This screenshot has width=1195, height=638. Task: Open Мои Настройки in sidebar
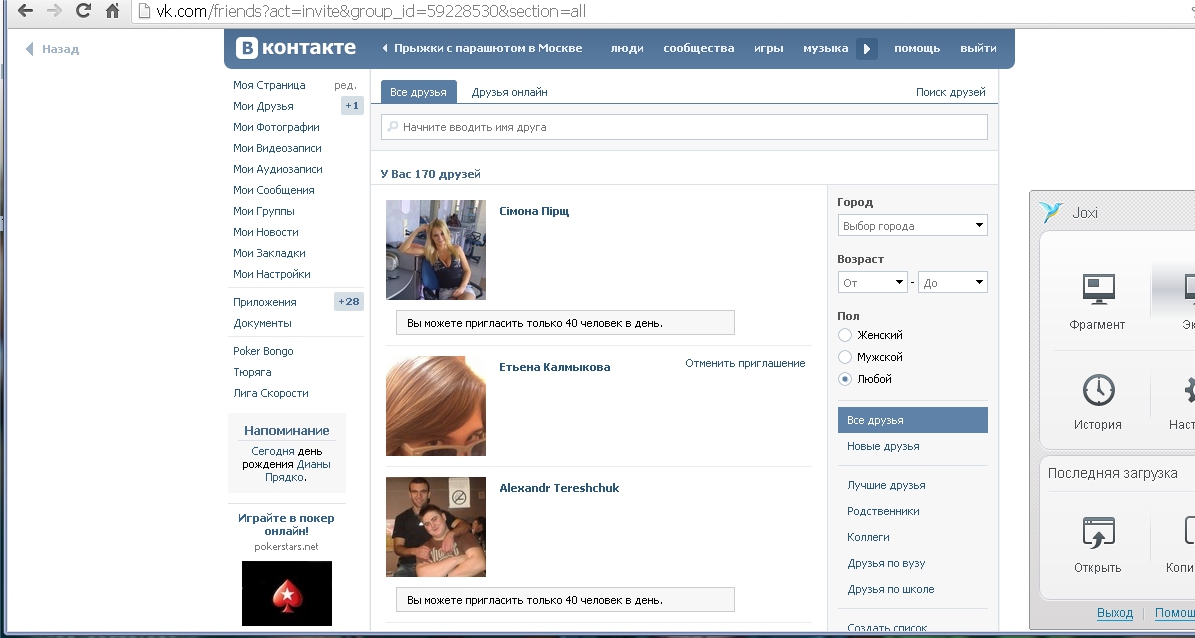coord(271,274)
